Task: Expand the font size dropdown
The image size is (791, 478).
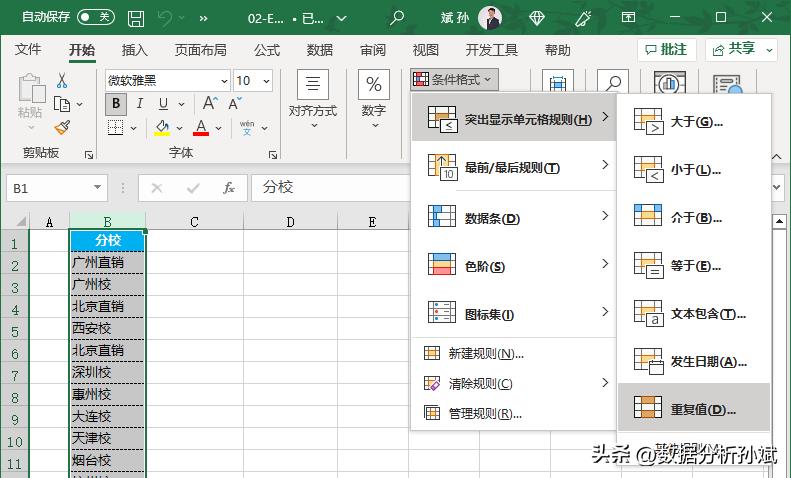Action: [266, 81]
